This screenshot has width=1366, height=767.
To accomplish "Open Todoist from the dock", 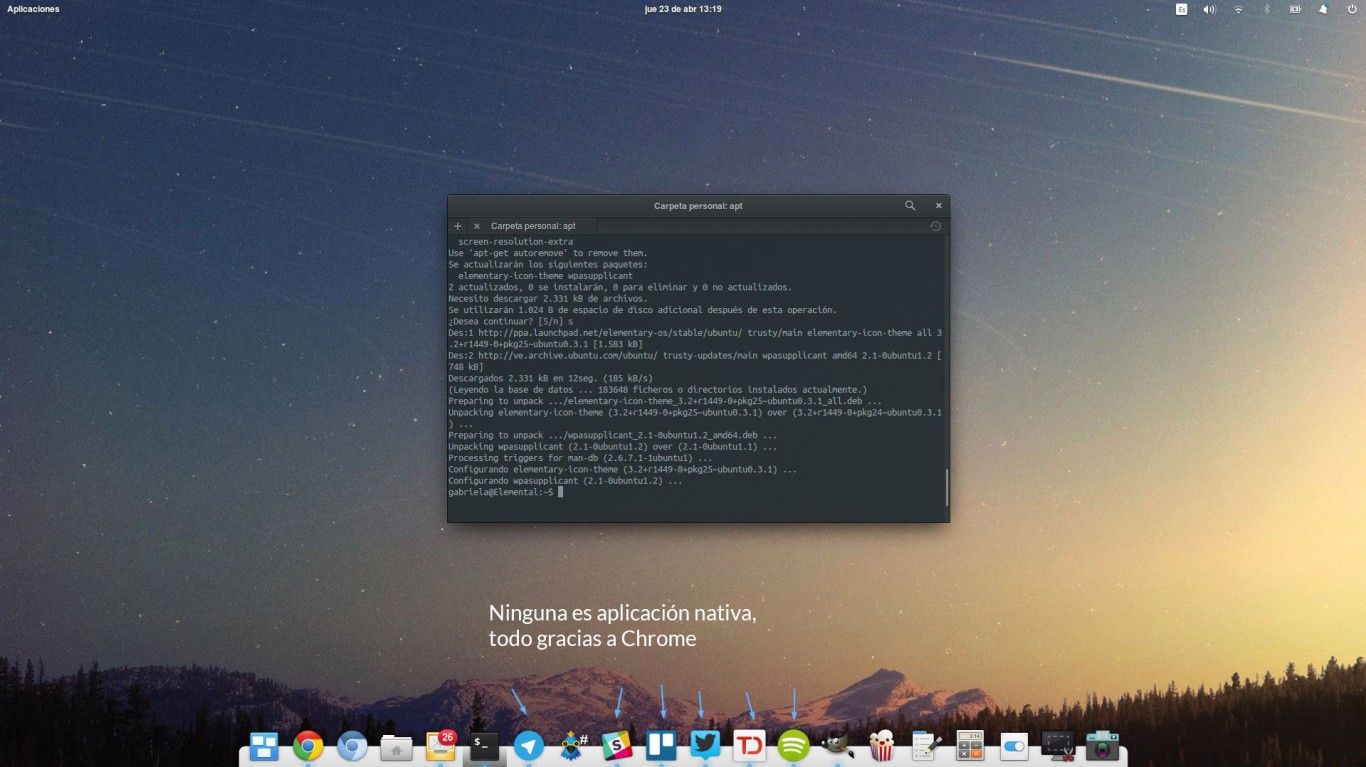I will [x=749, y=745].
